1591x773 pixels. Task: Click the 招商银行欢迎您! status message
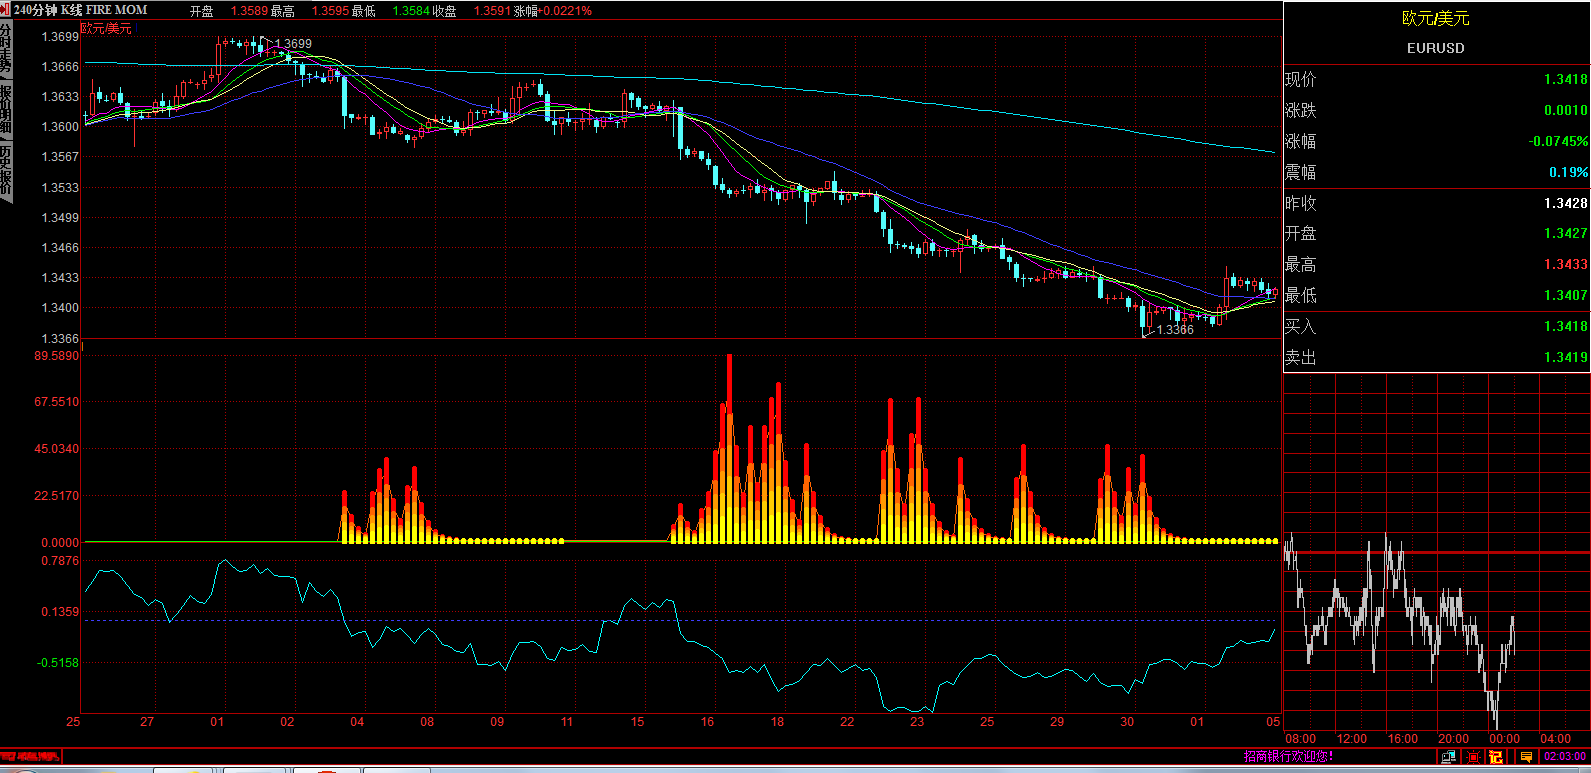(x=1288, y=757)
